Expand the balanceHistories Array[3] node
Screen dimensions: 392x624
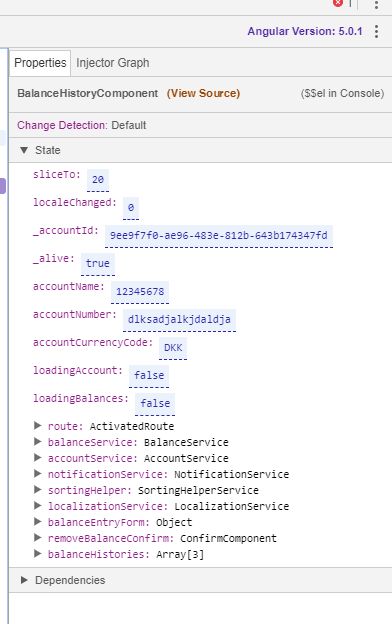pos(38,554)
